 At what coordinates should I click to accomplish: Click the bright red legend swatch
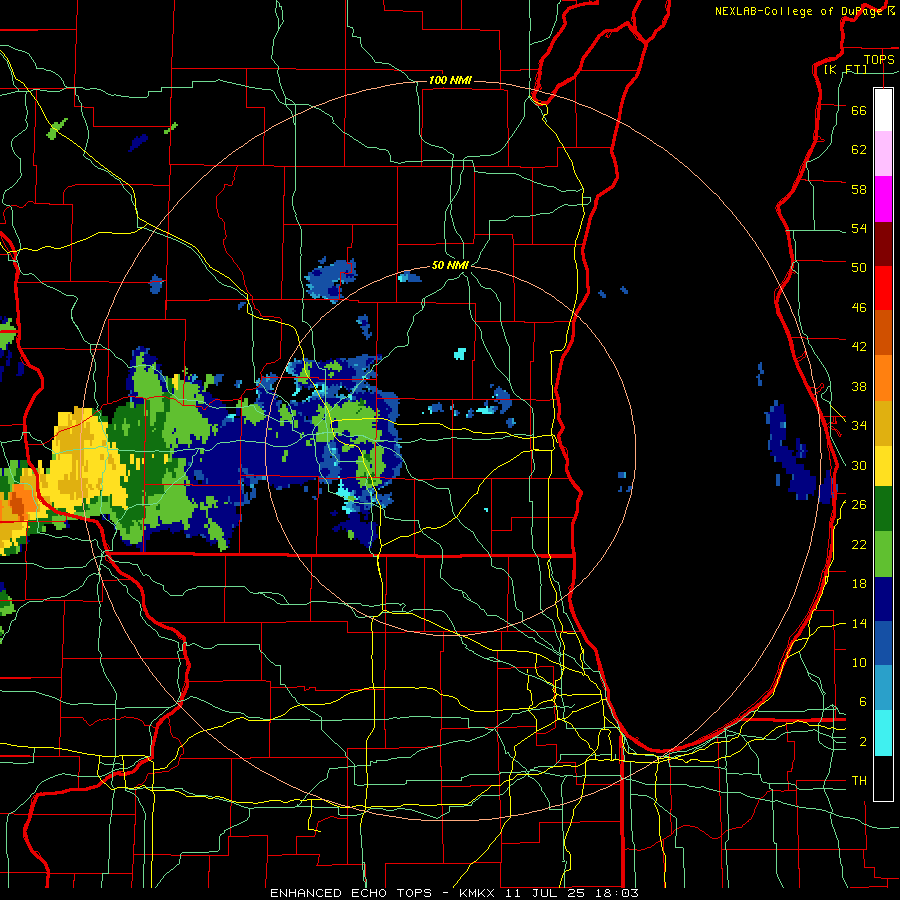click(x=883, y=288)
